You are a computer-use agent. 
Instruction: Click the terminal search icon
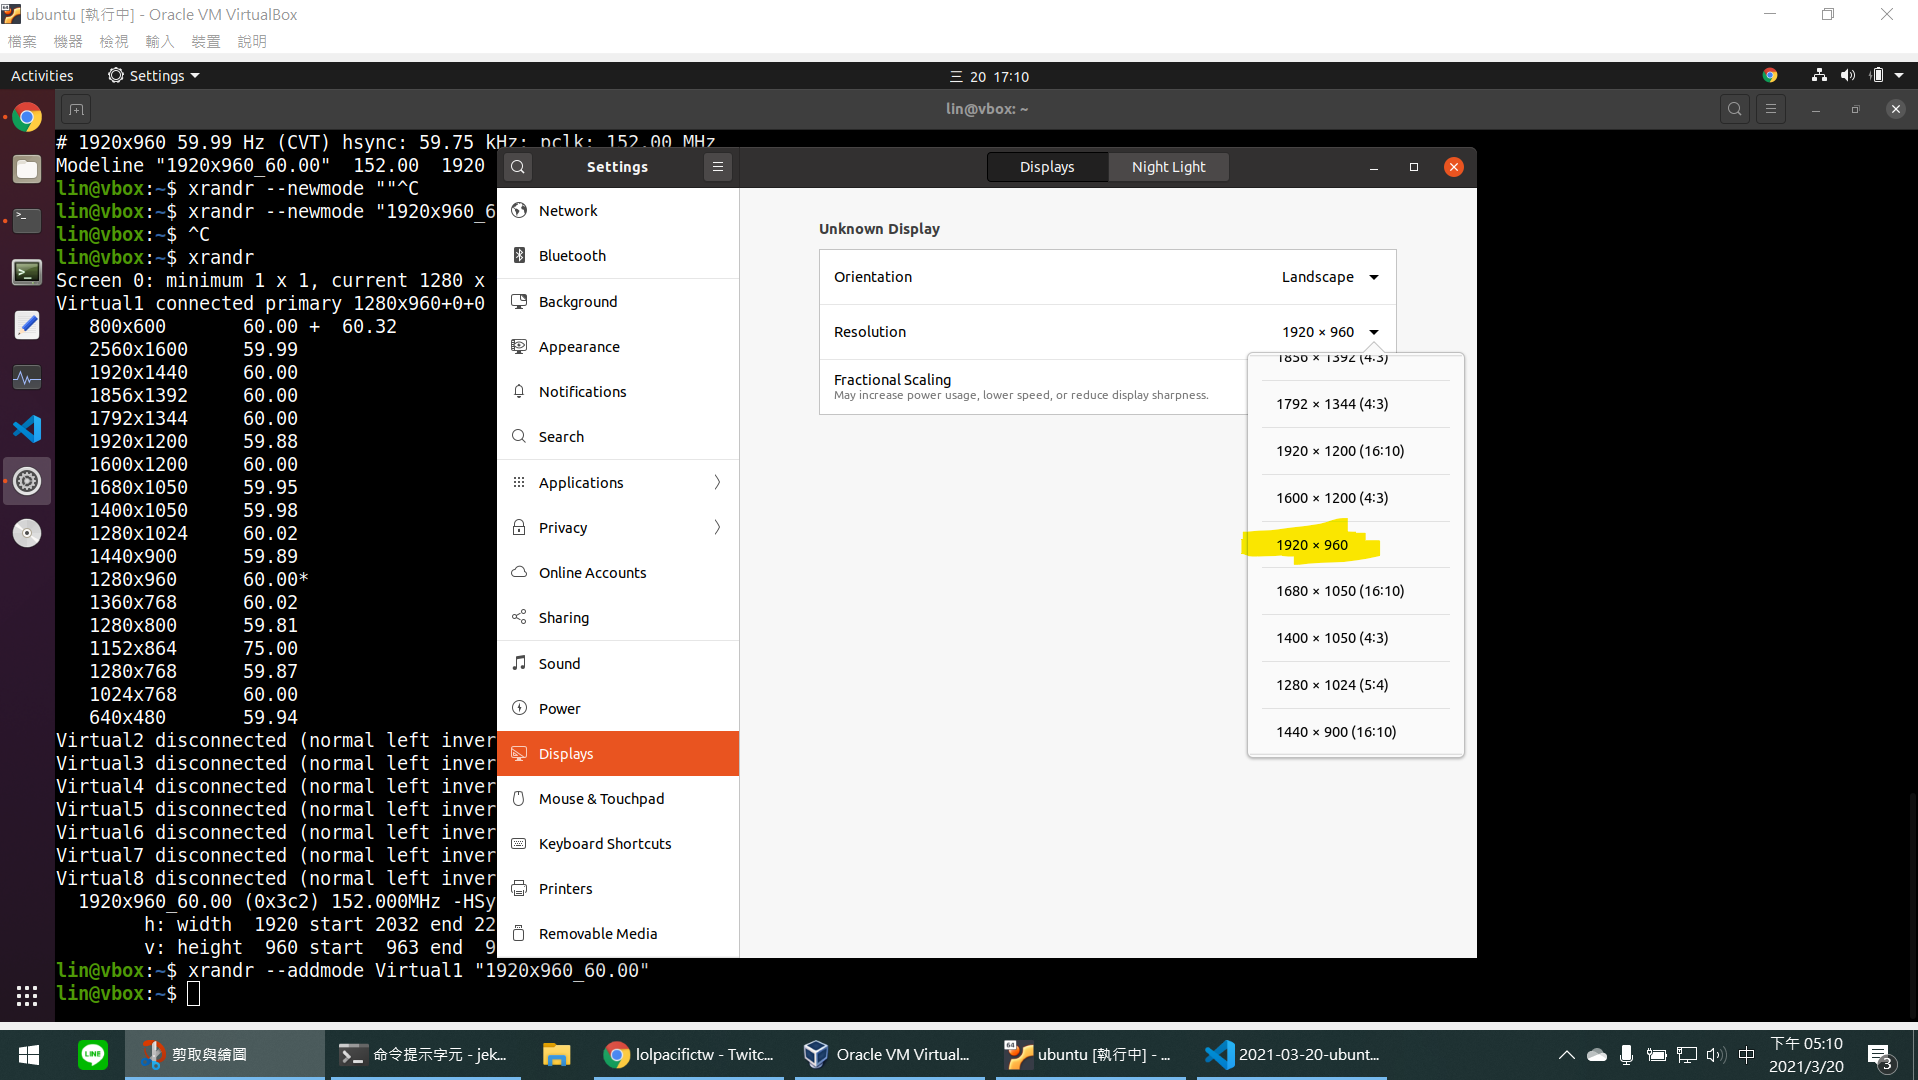pyautogui.click(x=1735, y=109)
